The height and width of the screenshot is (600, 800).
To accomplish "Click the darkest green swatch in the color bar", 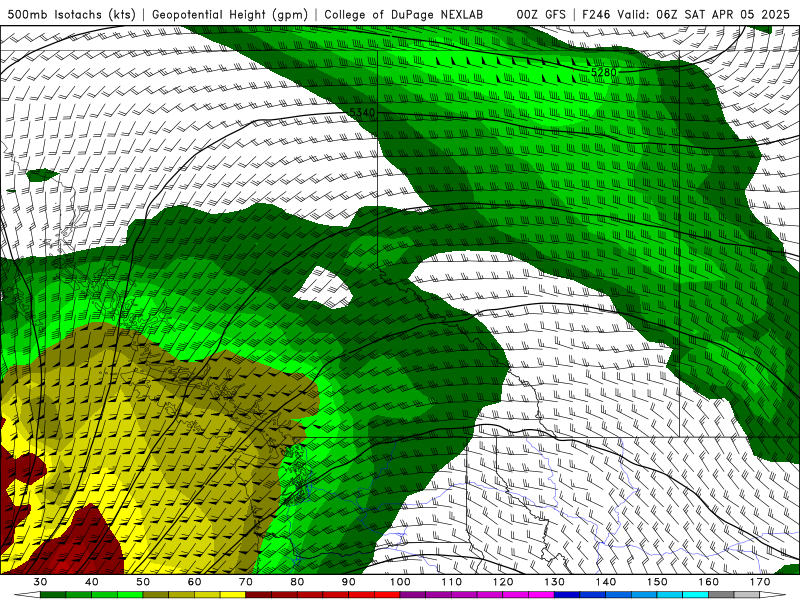I will pos(53,595).
